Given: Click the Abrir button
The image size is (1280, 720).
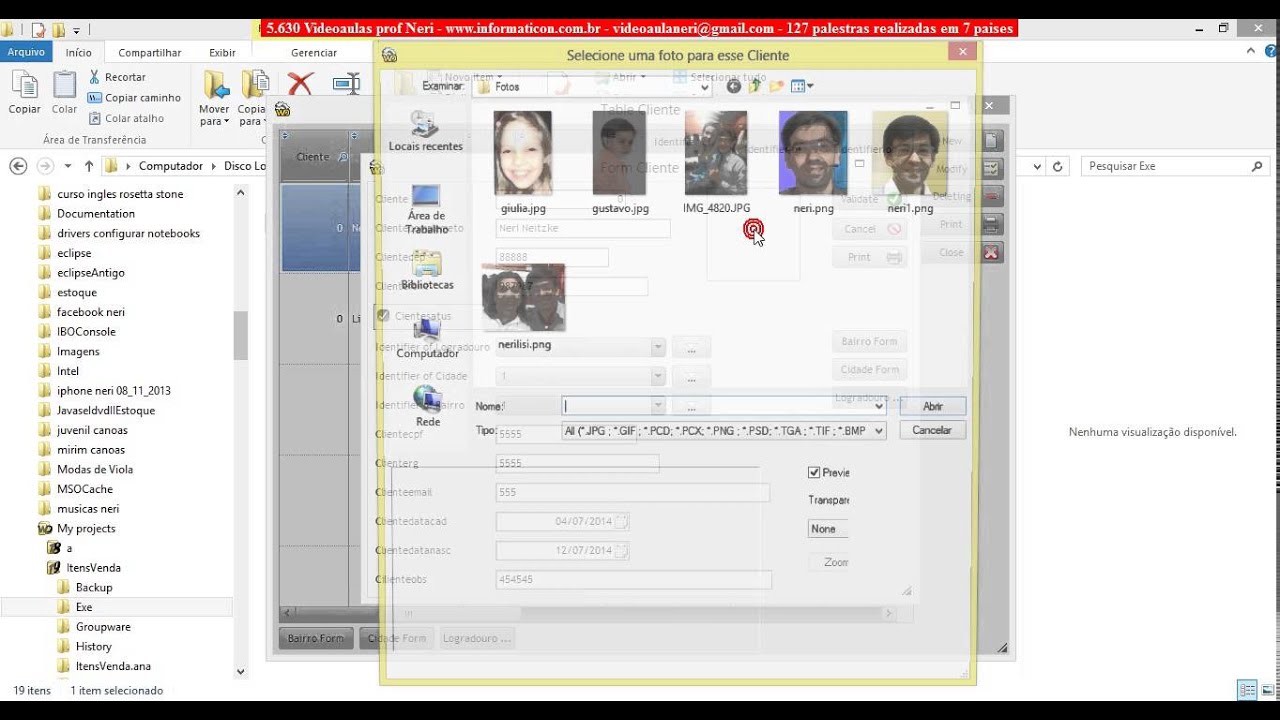Looking at the screenshot, I should tap(932, 406).
